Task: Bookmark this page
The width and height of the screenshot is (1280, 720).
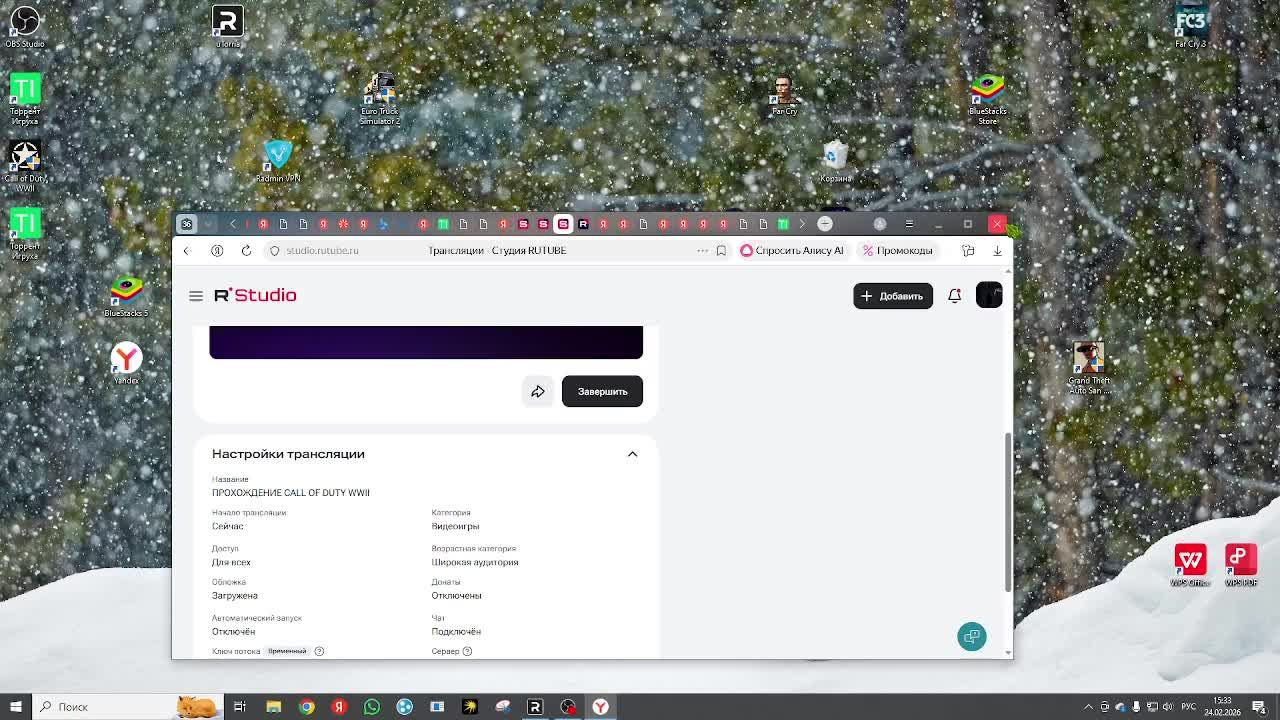Action: pos(721,251)
